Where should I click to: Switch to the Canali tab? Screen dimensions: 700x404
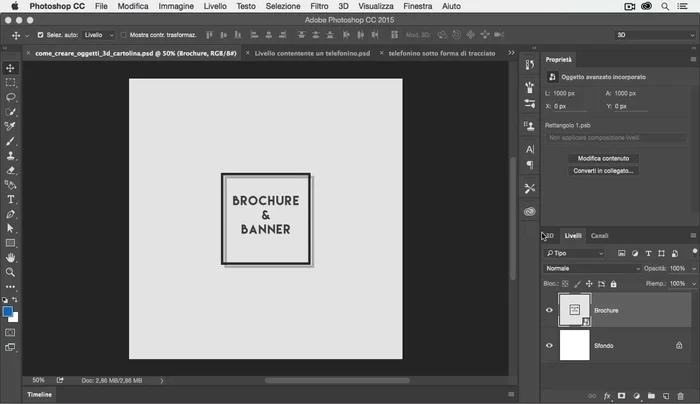point(599,236)
